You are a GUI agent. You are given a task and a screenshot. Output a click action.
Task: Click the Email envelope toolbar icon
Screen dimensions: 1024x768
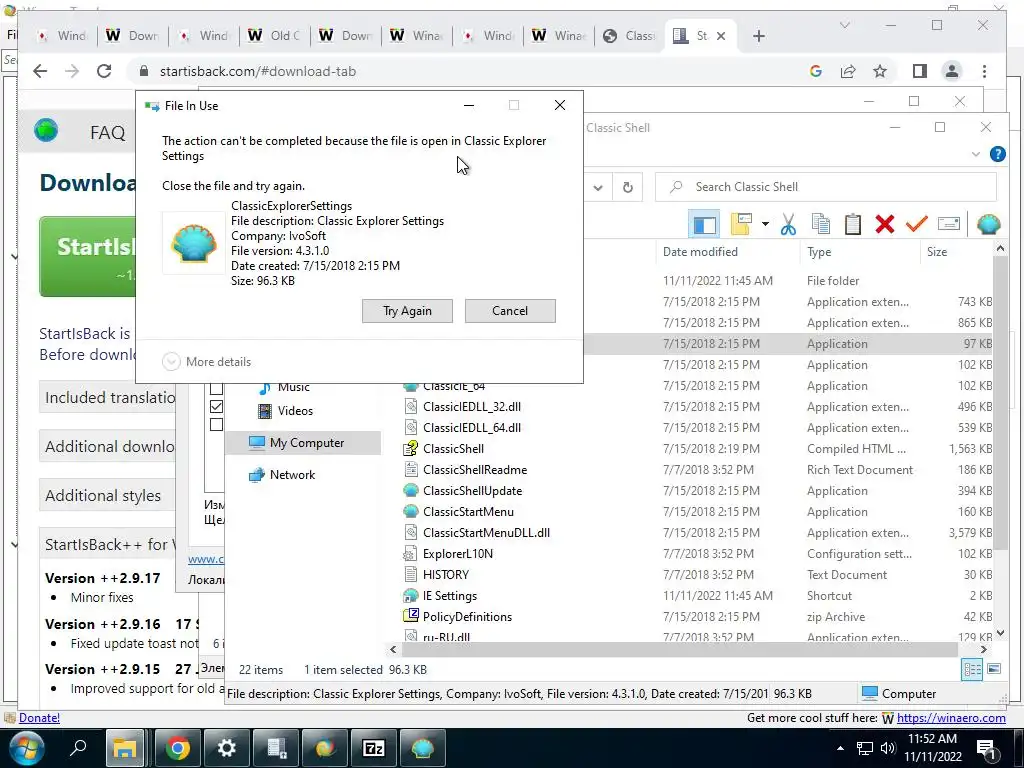pos(948,224)
